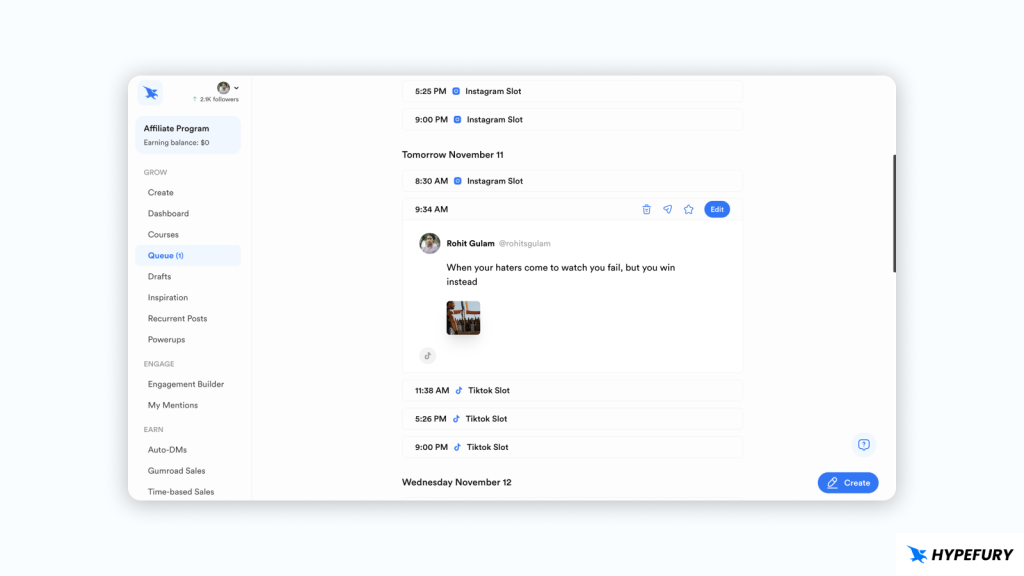Click the send-now paper plane icon
Image resolution: width=1024 pixels, height=576 pixels.
click(667, 209)
